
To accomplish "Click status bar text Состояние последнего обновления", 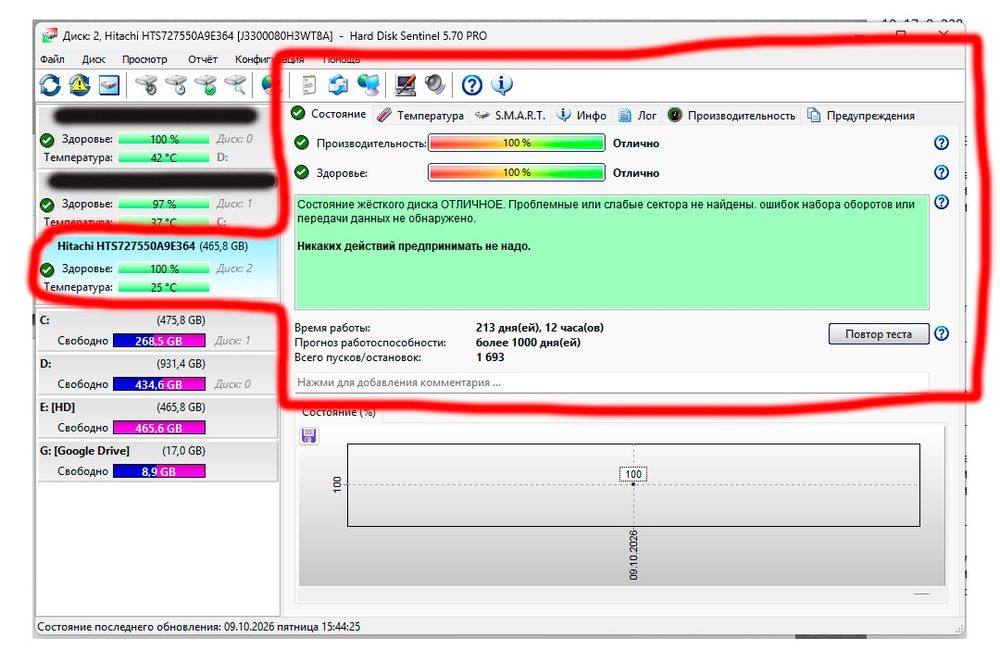I will (x=198, y=627).
